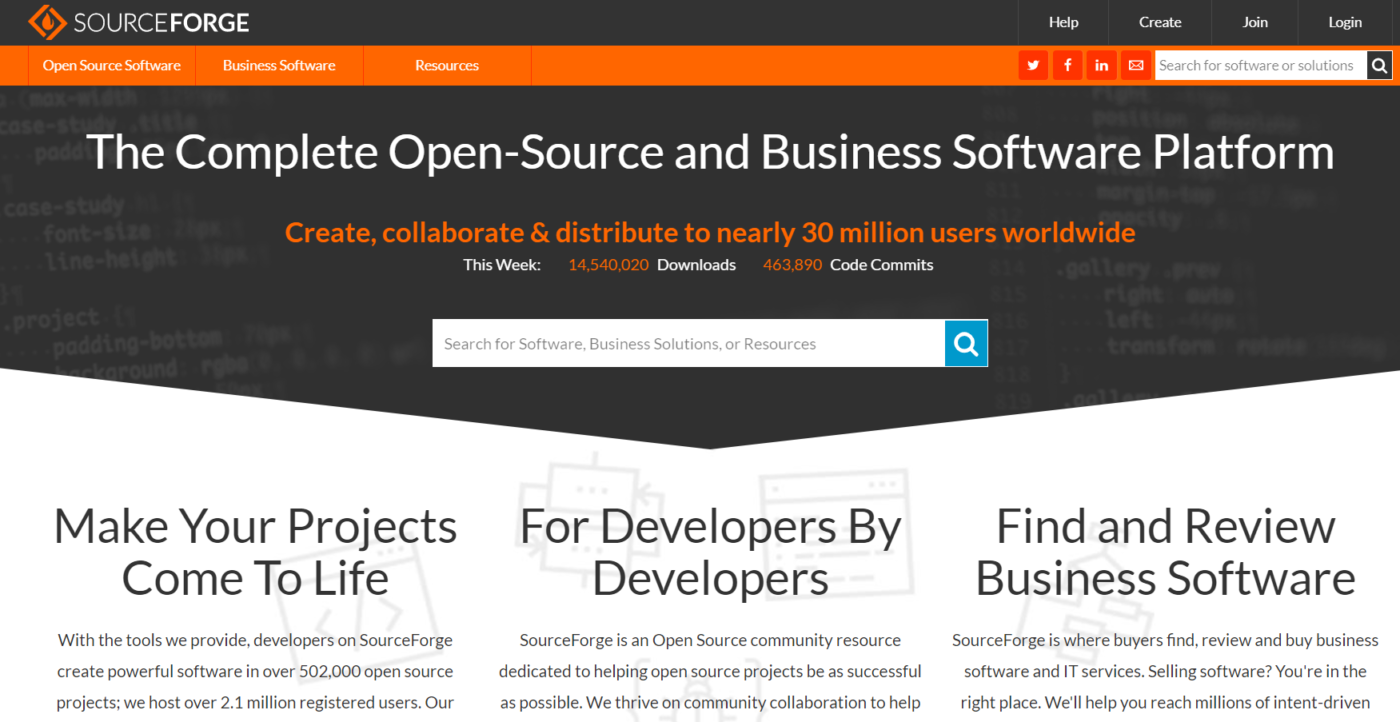This screenshot has height=722, width=1400.
Task: Click the SourceForge logo
Action: (x=139, y=21)
